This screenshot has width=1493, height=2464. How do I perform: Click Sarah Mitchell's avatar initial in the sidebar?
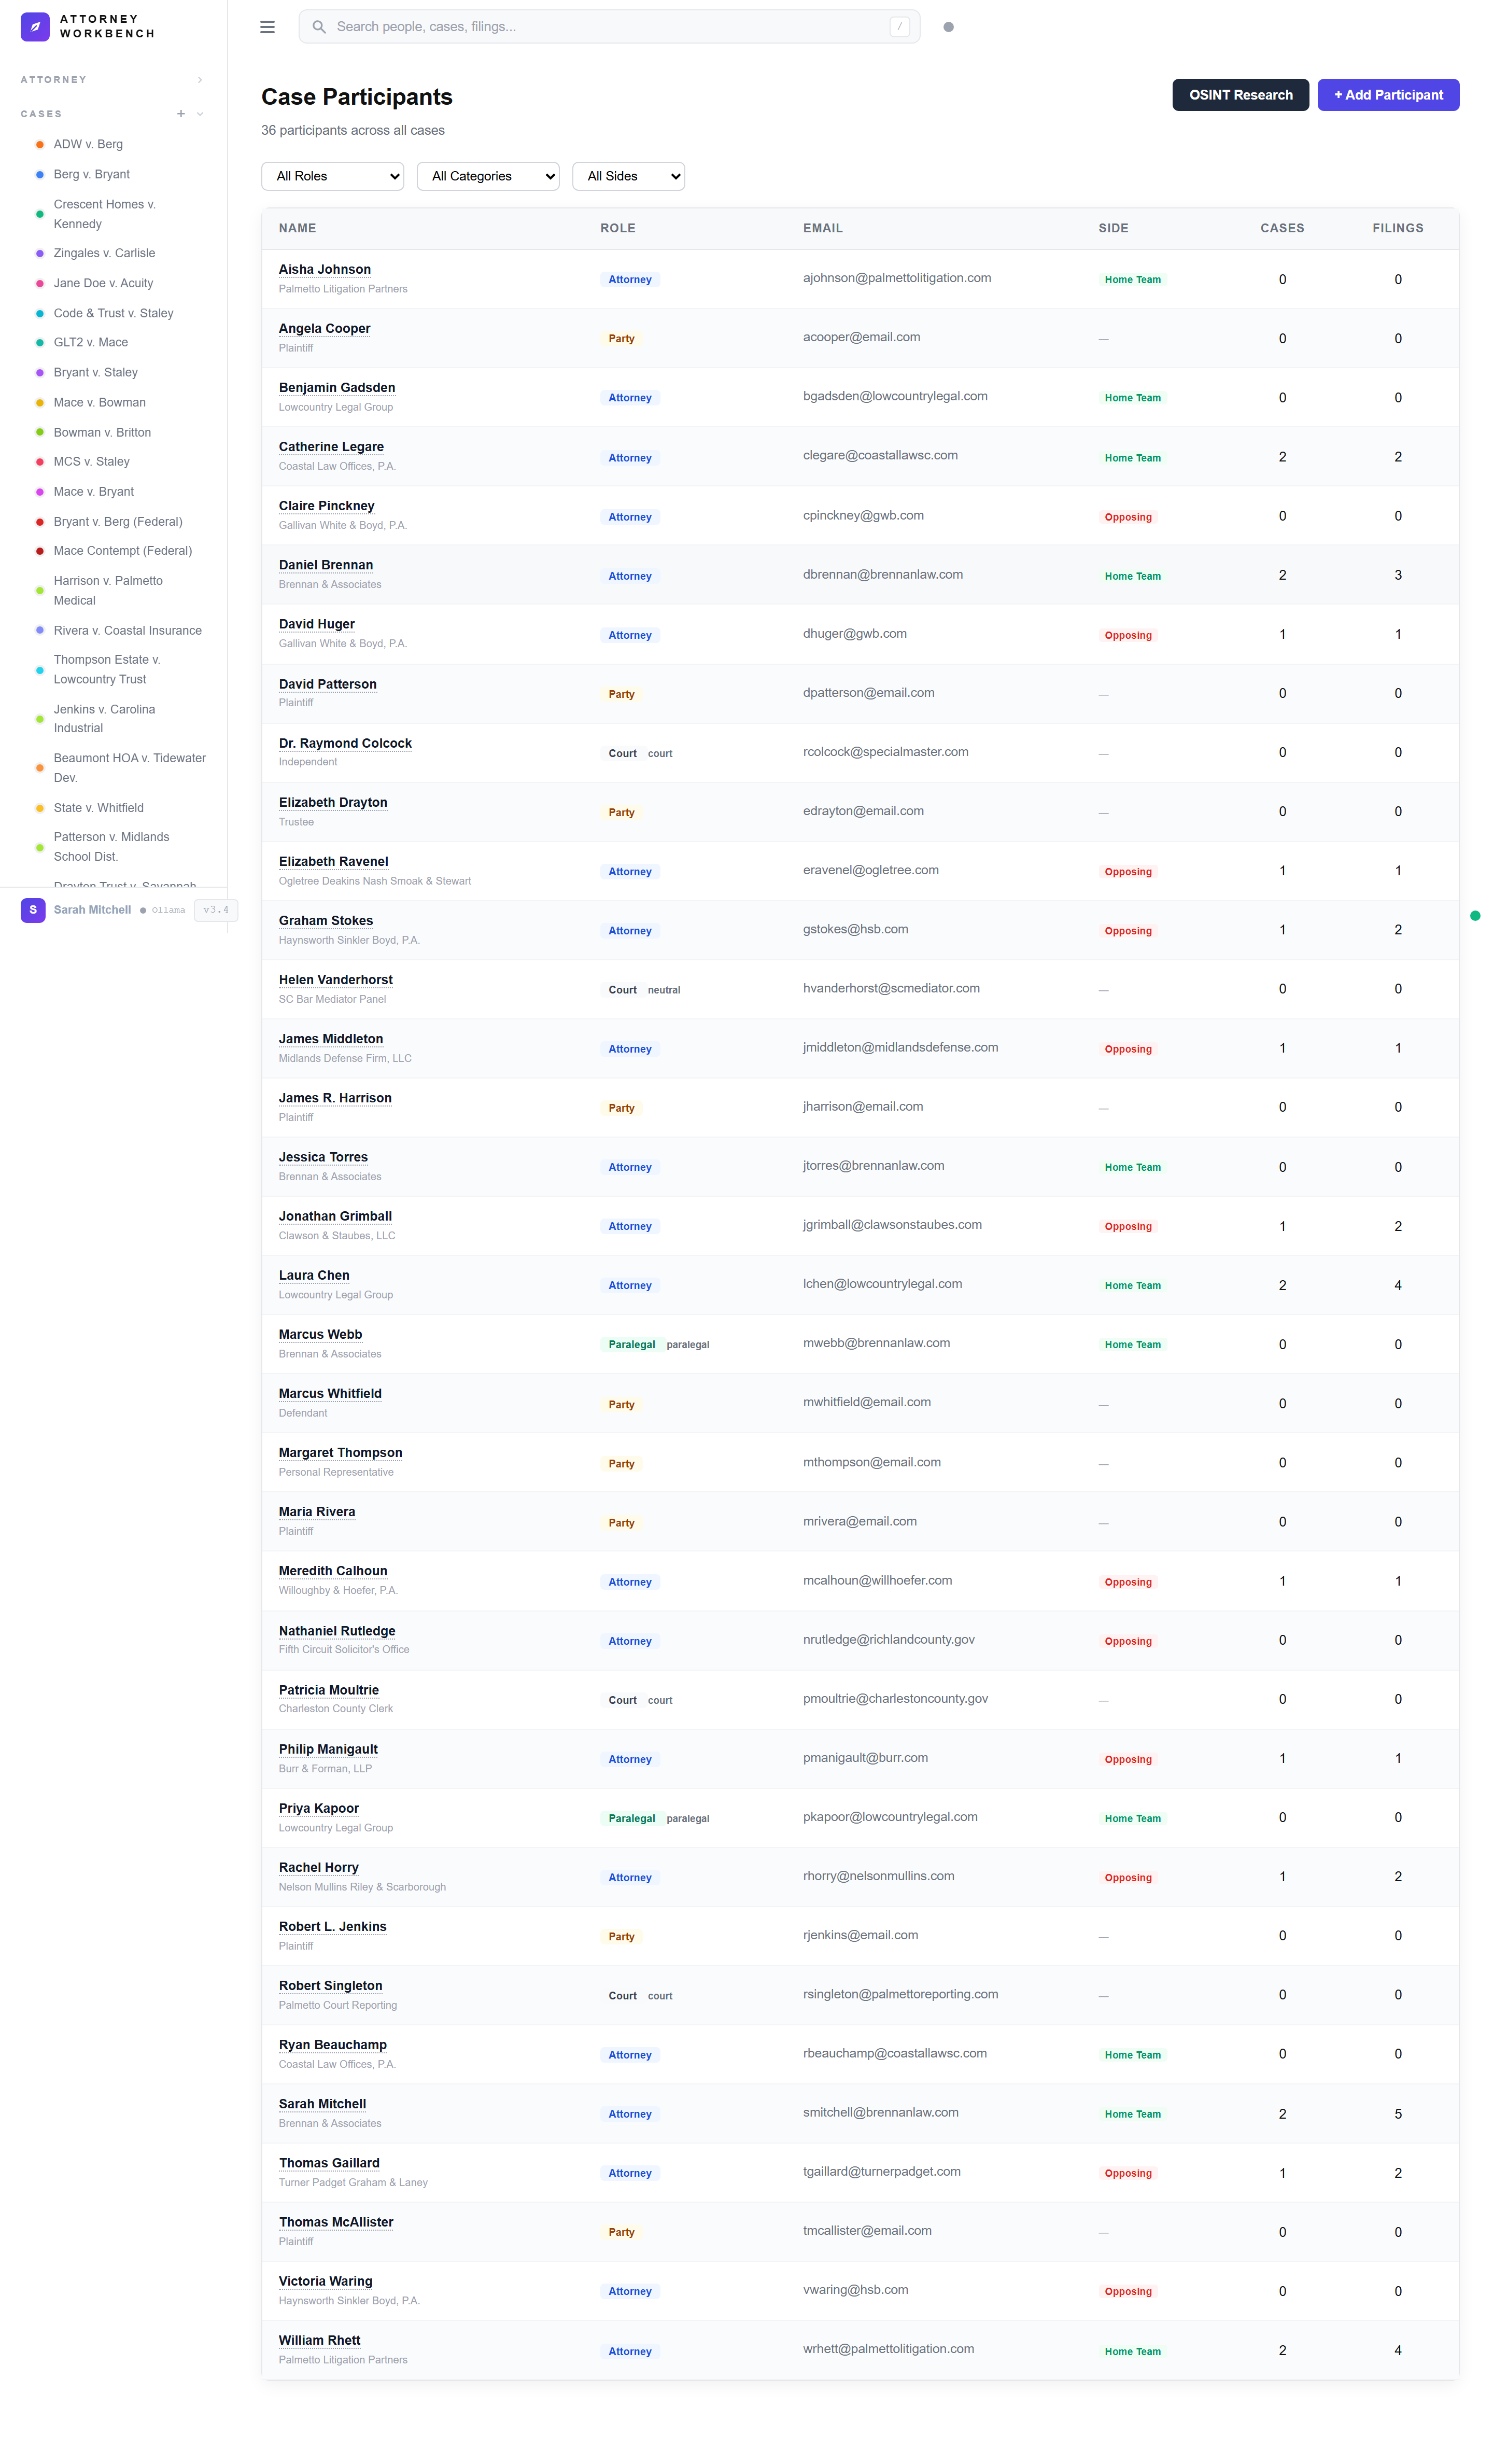[32, 909]
